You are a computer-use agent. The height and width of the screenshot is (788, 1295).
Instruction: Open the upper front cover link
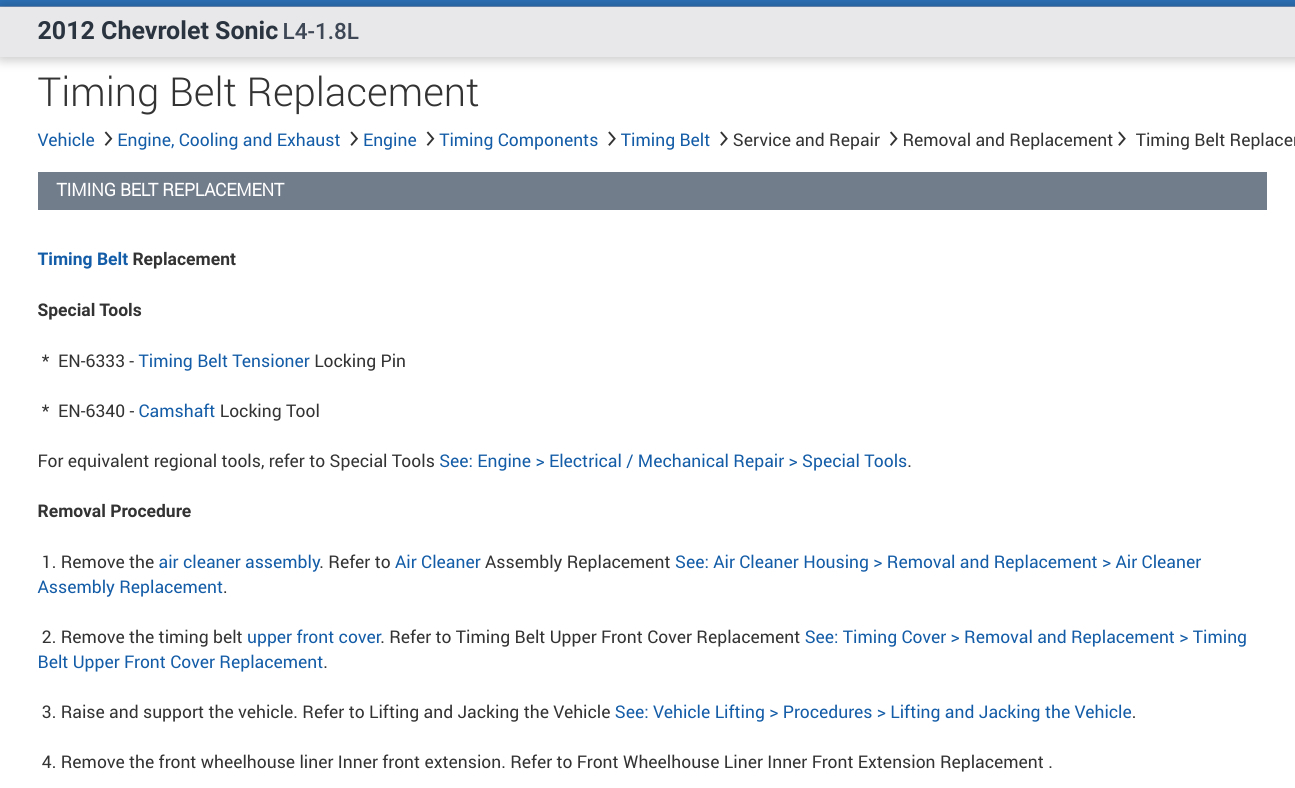click(x=314, y=637)
